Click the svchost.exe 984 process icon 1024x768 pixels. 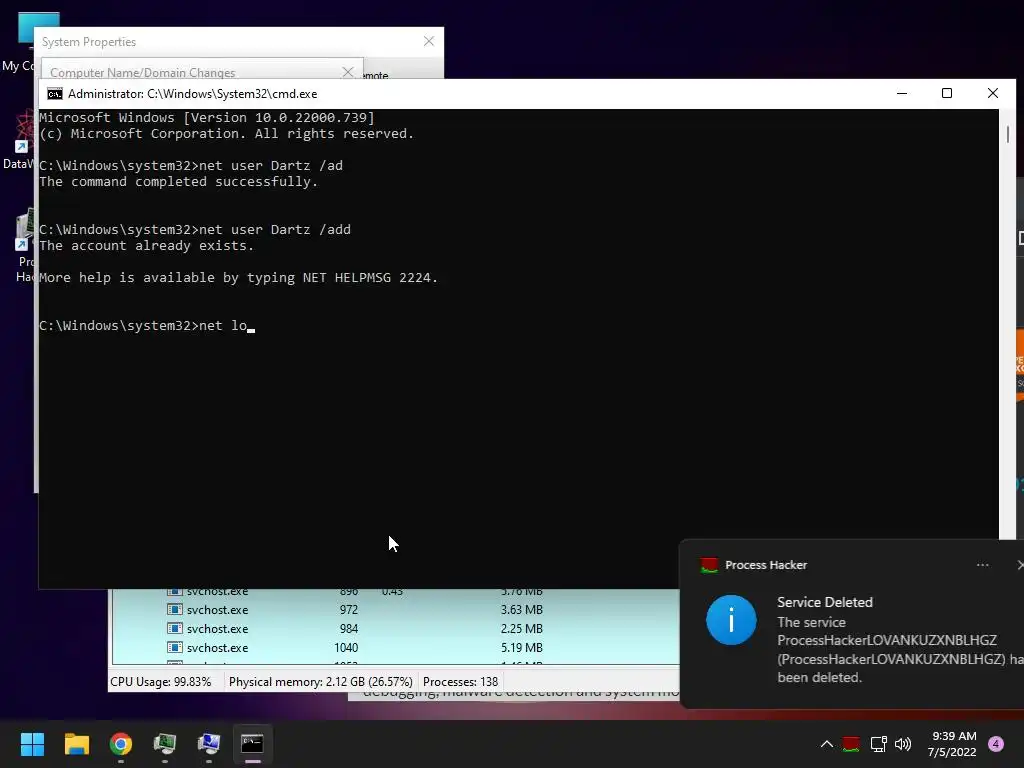174,629
